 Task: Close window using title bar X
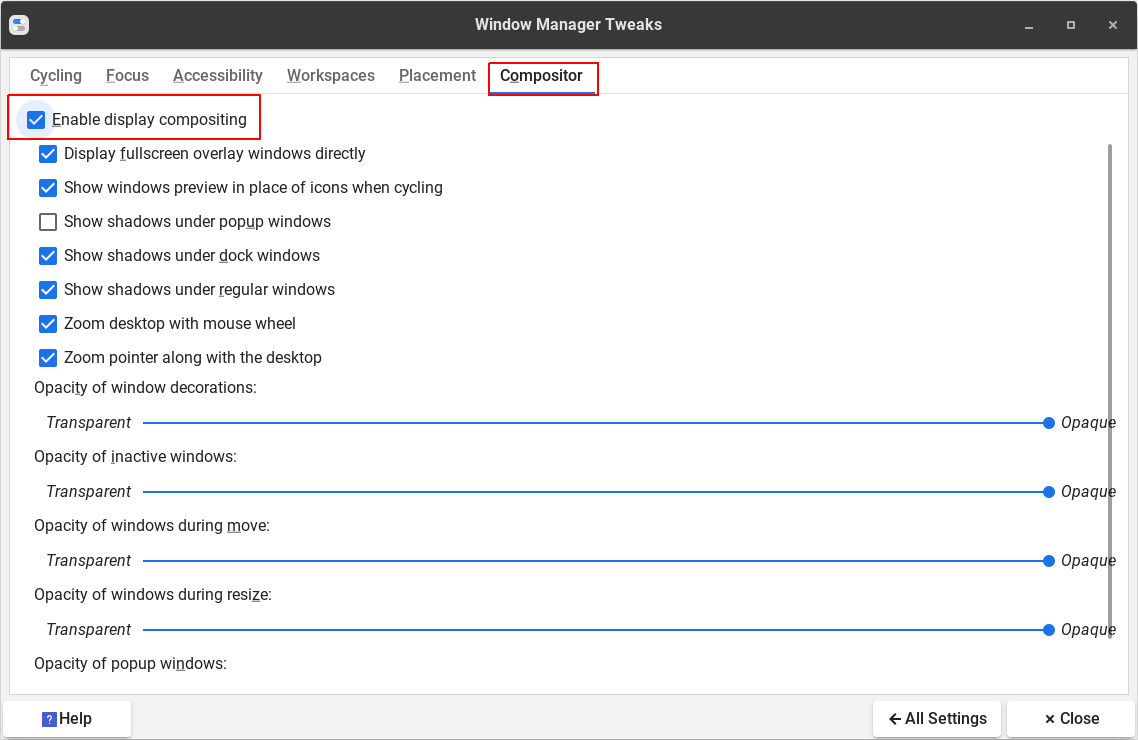pyautogui.click(x=1113, y=25)
